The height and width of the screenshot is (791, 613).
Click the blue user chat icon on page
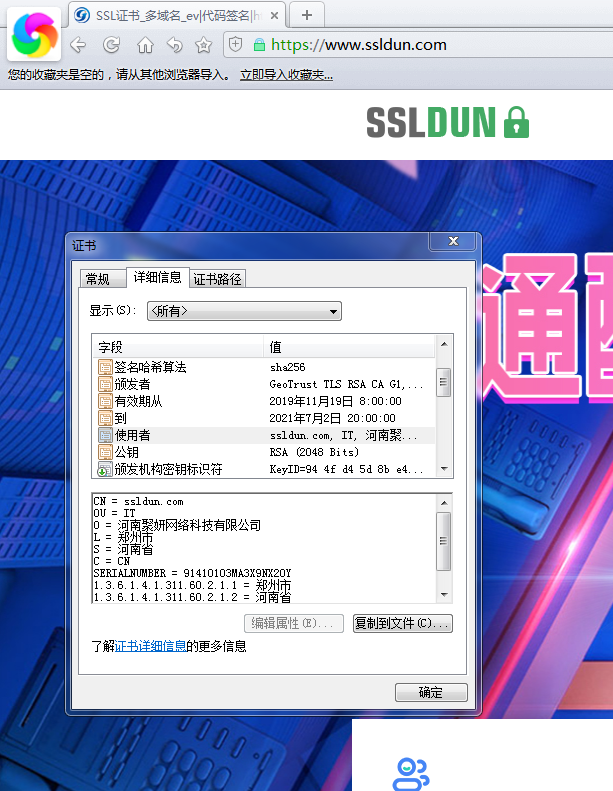point(411,774)
